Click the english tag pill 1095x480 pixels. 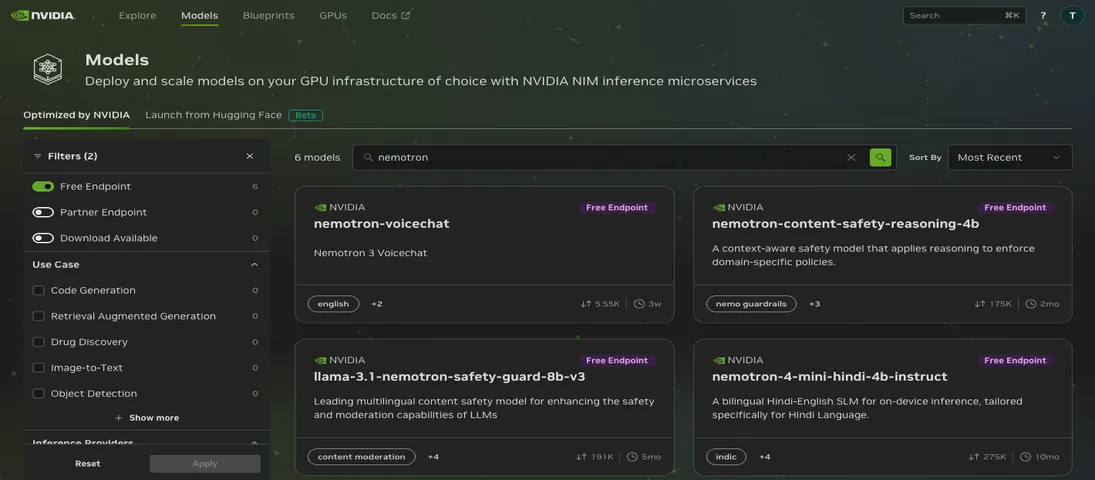(x=333, y=304)
